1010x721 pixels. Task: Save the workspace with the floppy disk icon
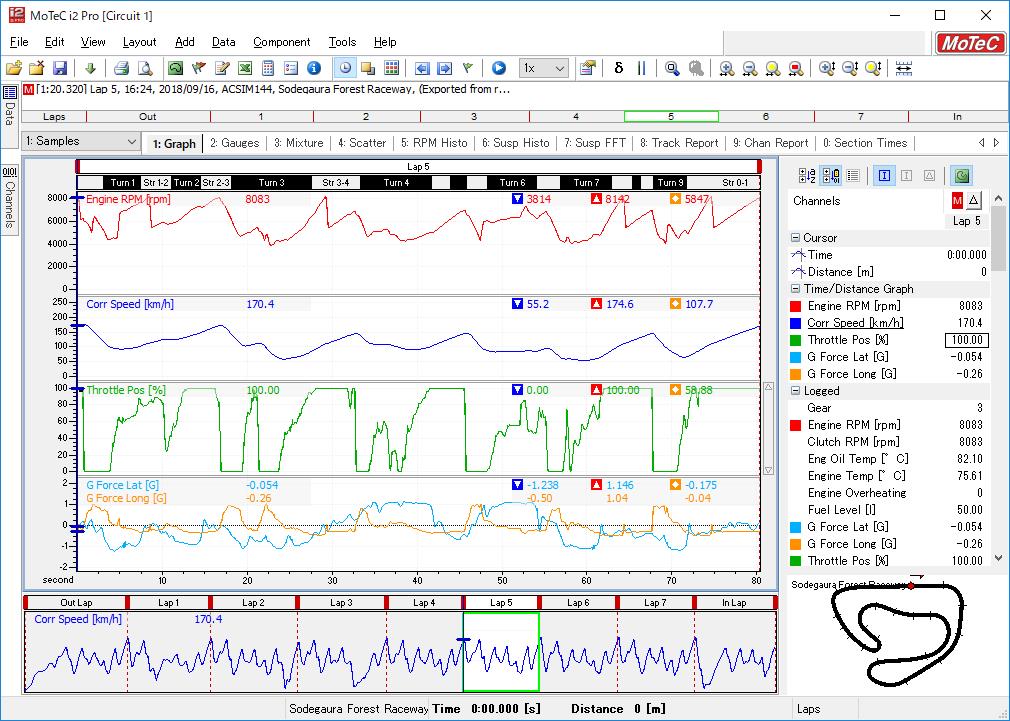coord(60,68)
